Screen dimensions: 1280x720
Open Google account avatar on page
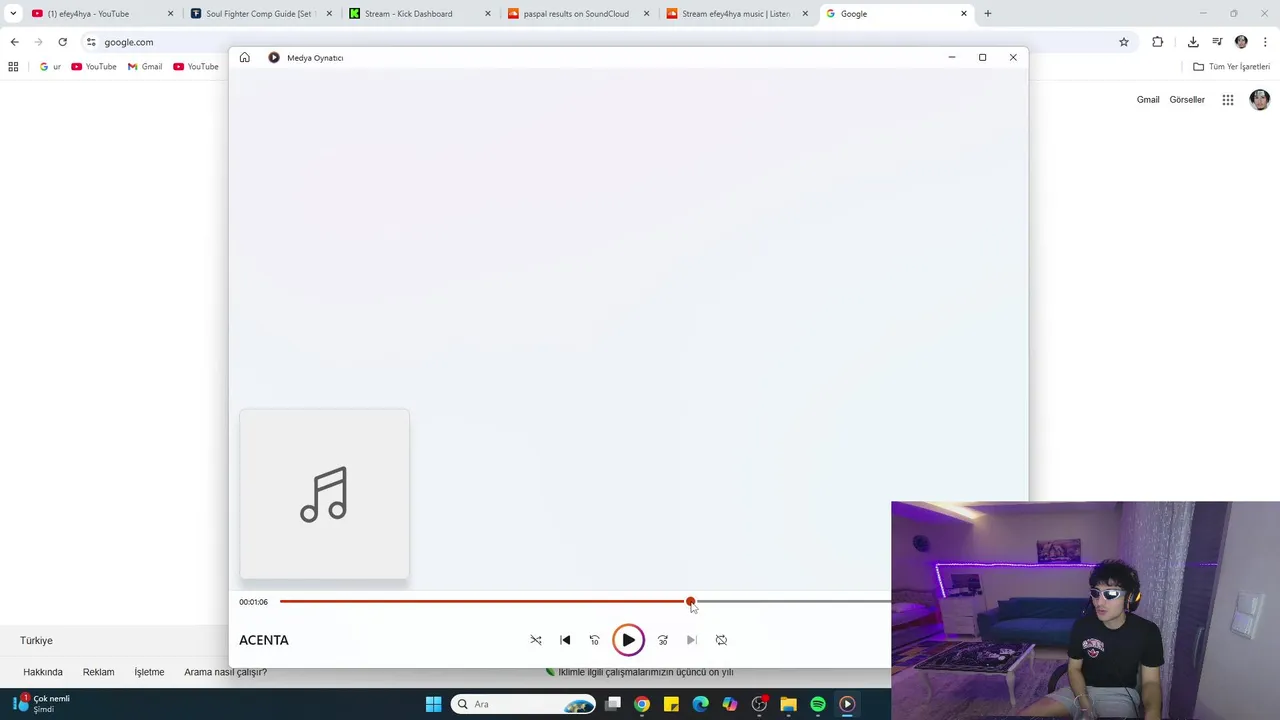click(x=1259, y=100)
